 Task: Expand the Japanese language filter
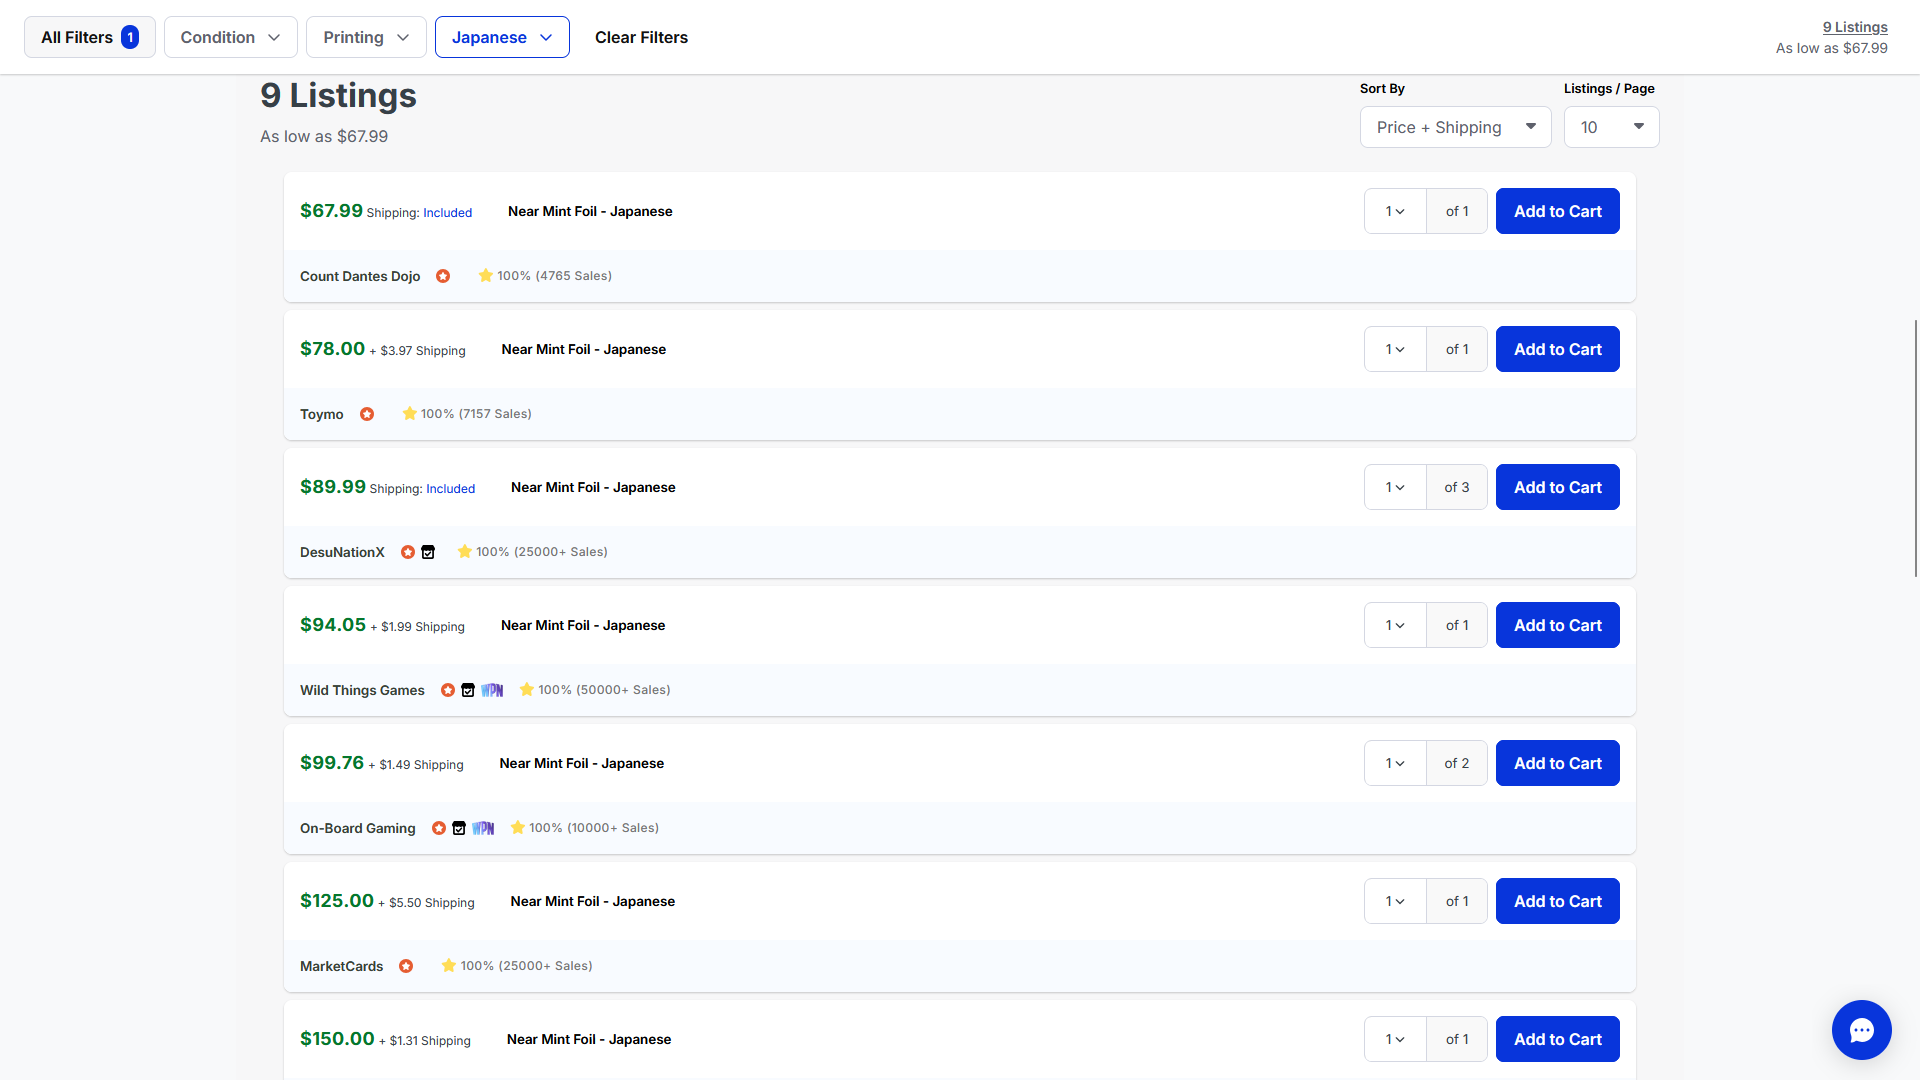pos(502,37)
